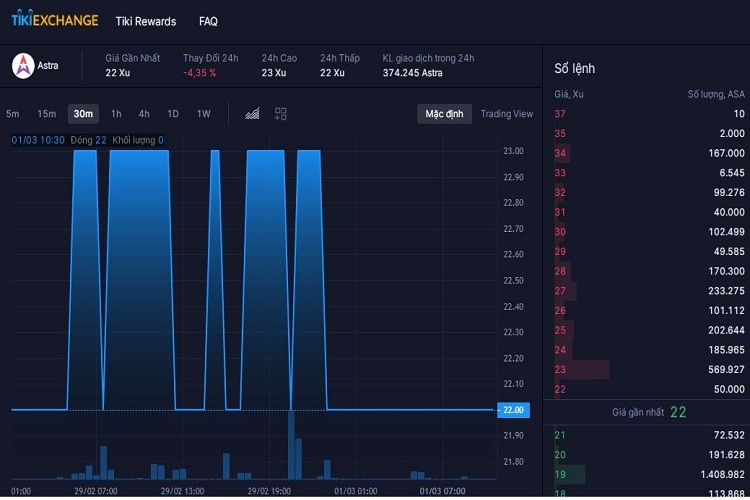This screenshot has height=500, width=750.
Task: Switch chart to 4h interval
Action: 144,114
